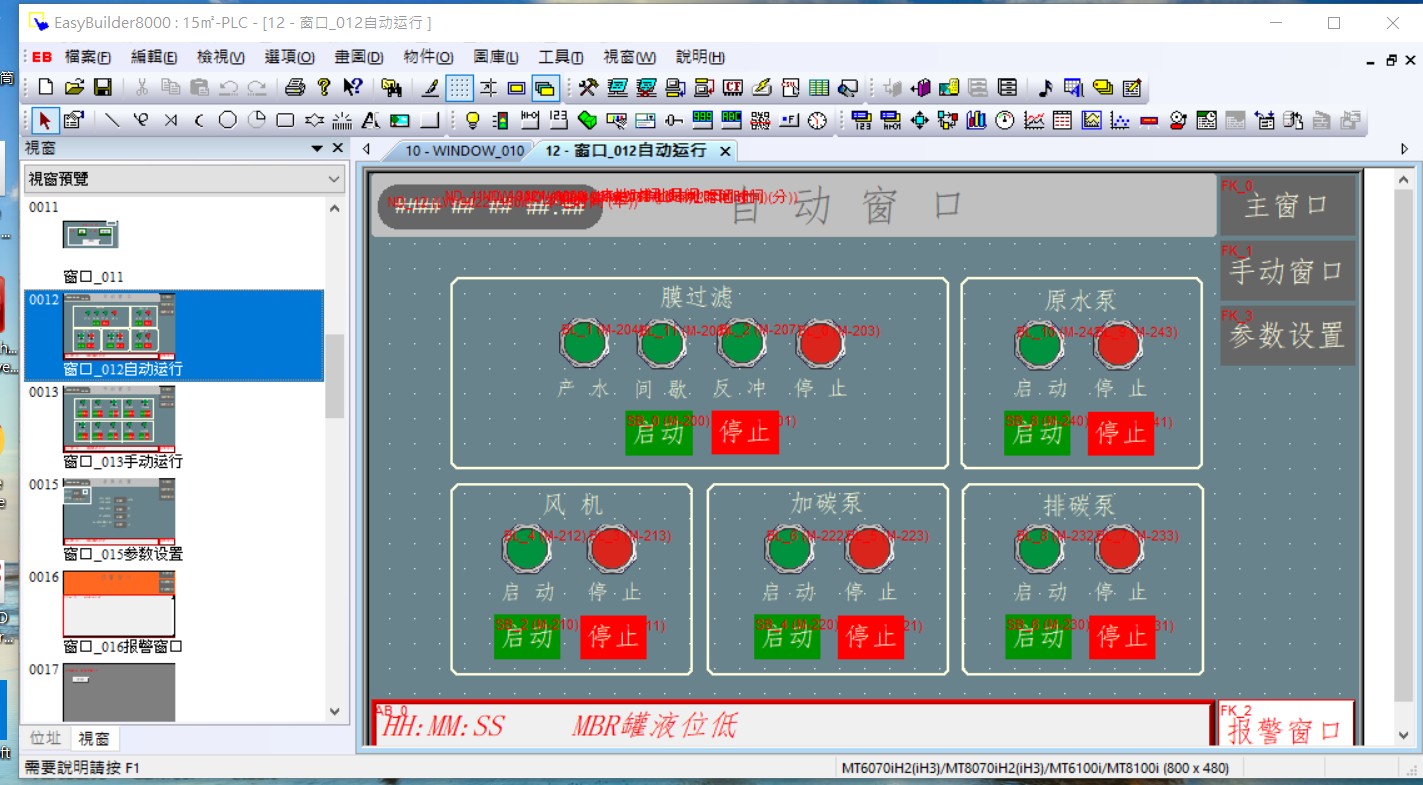Open the Sound library music note icon
The image size is (1423, 785).
[x=1045, y=88]
